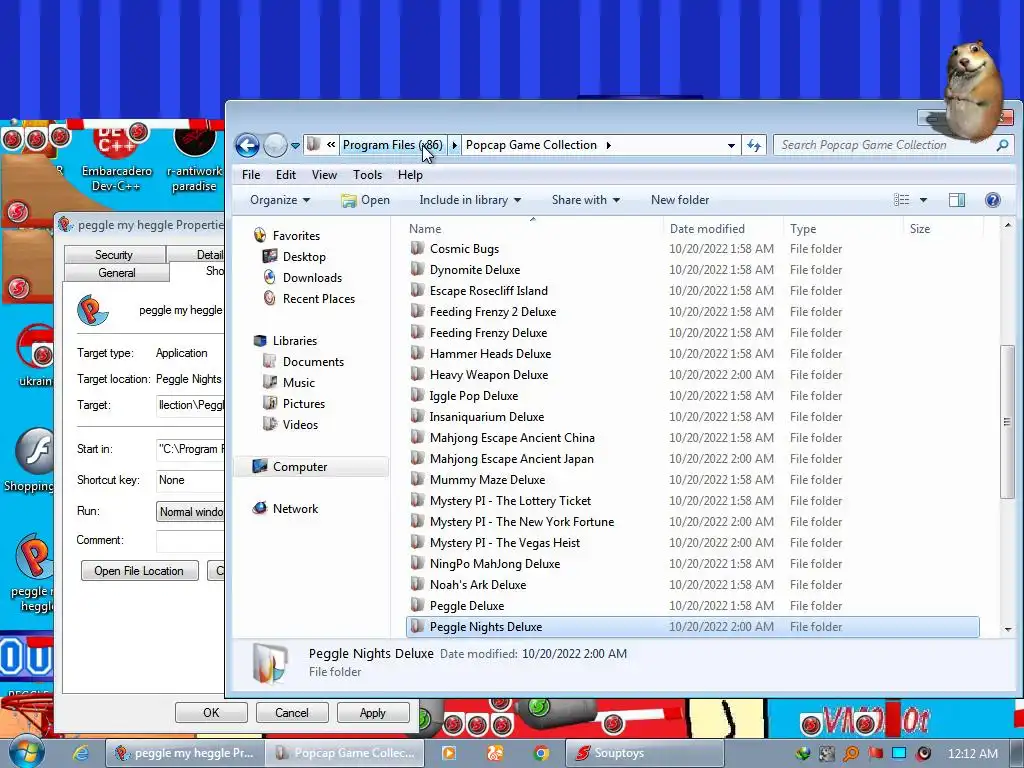Screen dimensions: 1024x768
Task: Click the blue Help question mark icon
Action: pyautogui.click(x=993, y=200)
